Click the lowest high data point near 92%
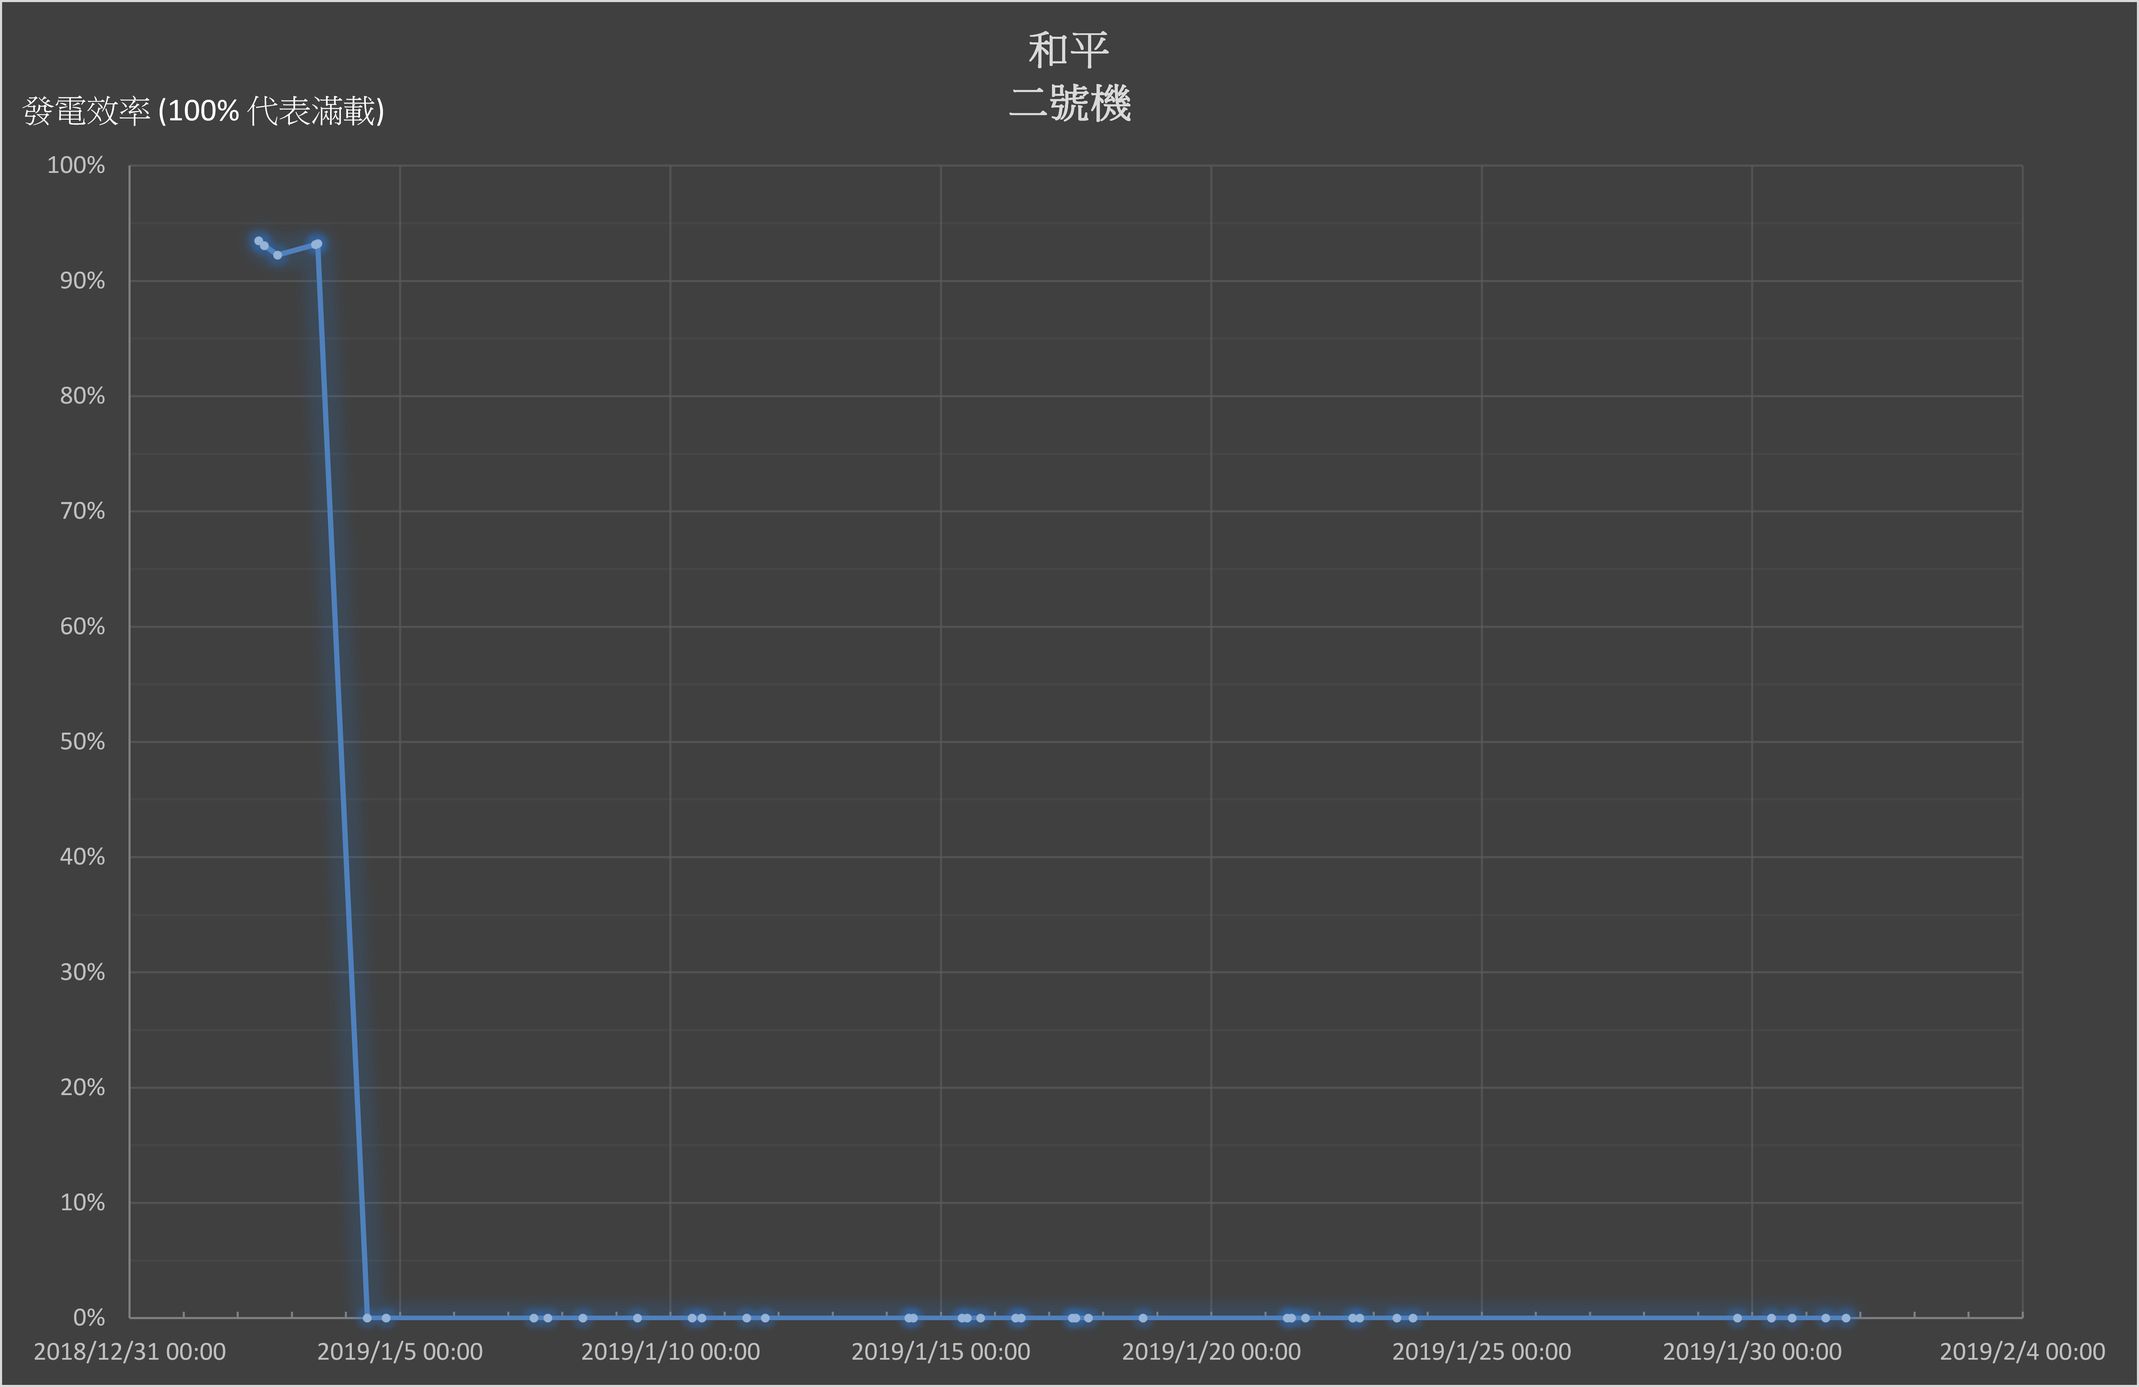Screen dimensions: 2139x1387 click(x=278, y=255)
